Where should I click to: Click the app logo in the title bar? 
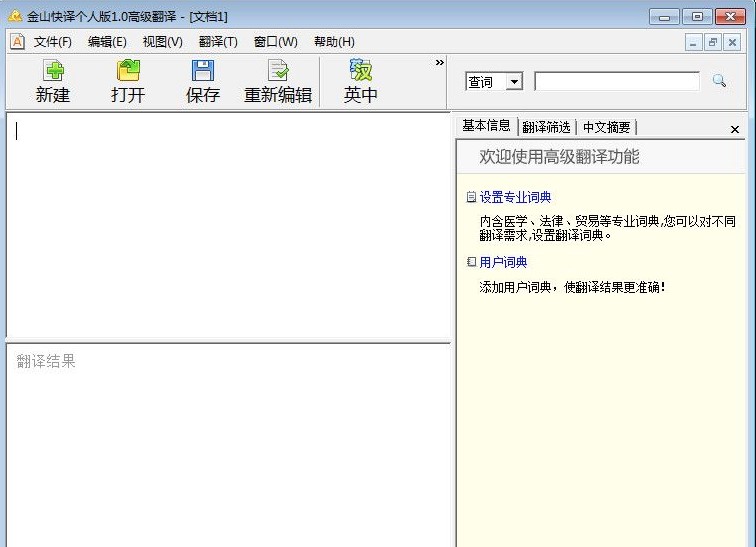[x=15, y=16]
